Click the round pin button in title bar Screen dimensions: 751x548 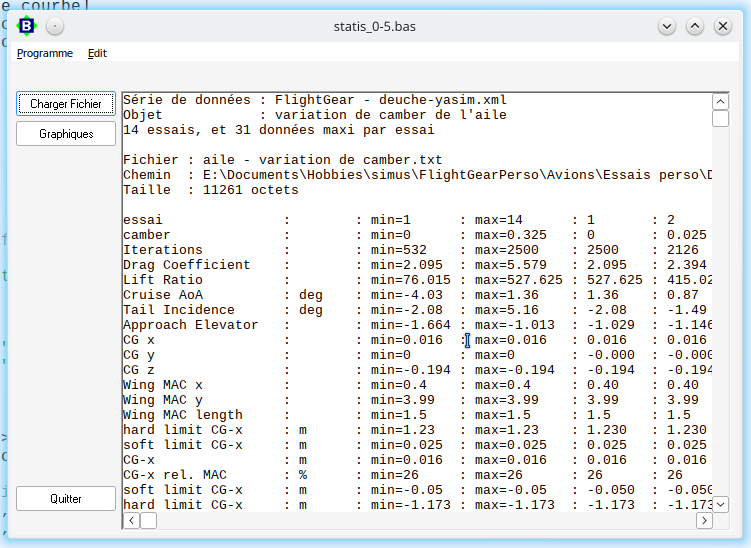55,26
